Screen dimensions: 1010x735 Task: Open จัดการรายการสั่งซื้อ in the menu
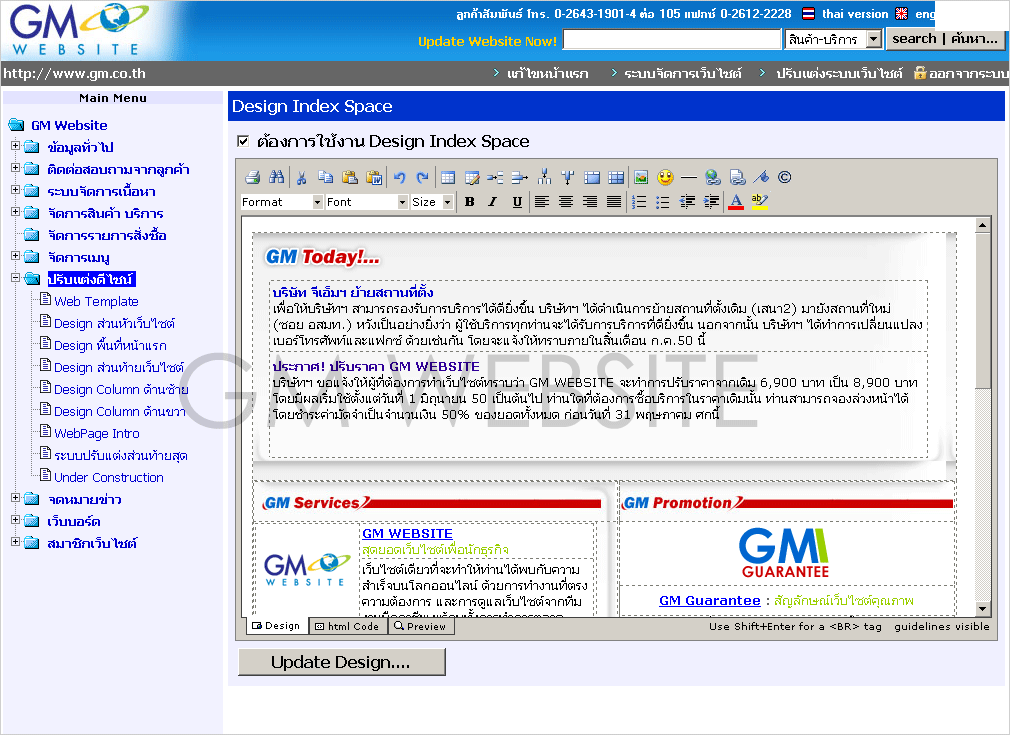click(x=107, y=236)
